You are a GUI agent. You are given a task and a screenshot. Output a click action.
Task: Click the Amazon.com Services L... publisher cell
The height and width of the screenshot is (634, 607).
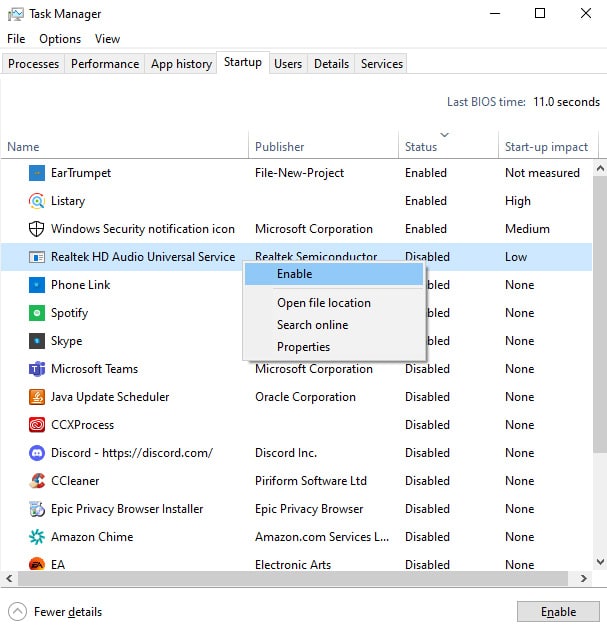pyautogui.click(x=322, y=537)
